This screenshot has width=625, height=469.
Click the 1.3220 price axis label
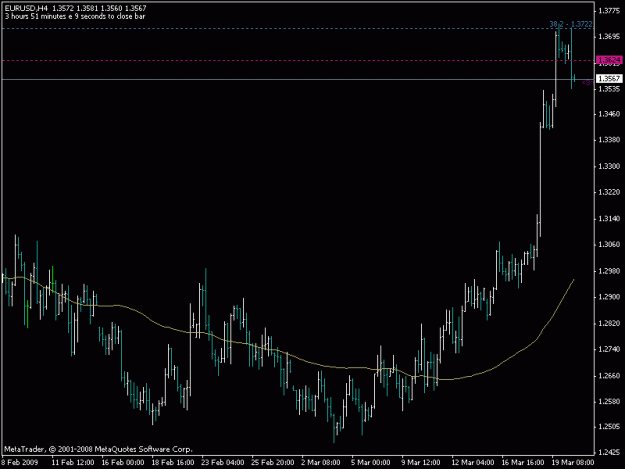[x=609, y=192]
